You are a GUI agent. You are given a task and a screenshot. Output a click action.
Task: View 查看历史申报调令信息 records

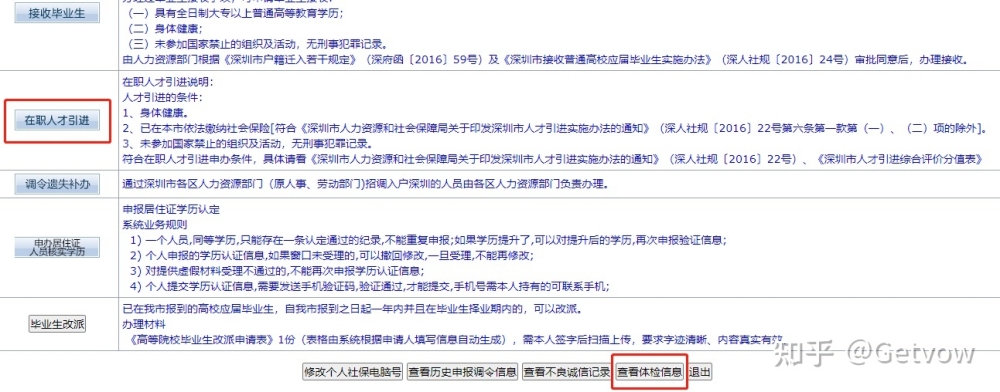[x=462, y=372]
